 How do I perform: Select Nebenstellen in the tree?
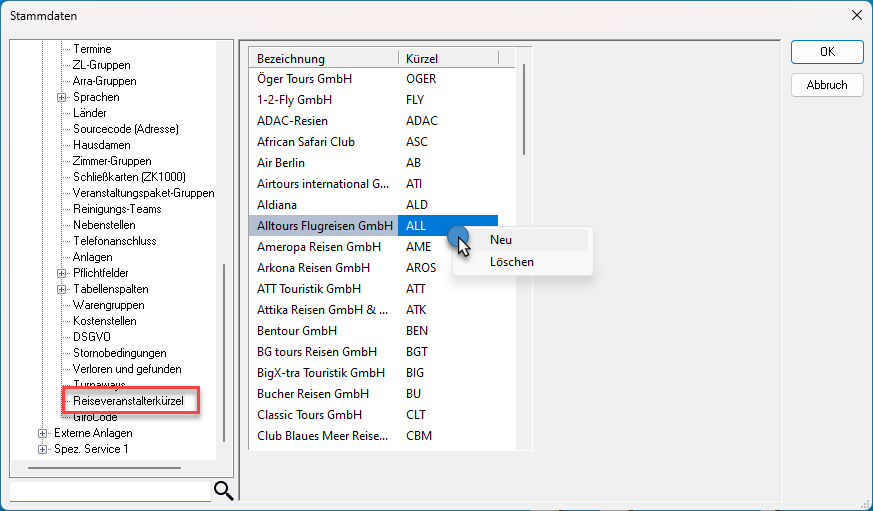click(x=104, y=225)
